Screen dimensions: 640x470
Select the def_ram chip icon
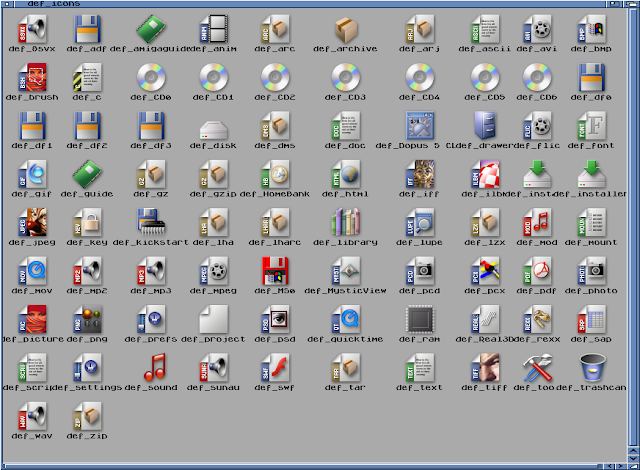tap(420, 321)
